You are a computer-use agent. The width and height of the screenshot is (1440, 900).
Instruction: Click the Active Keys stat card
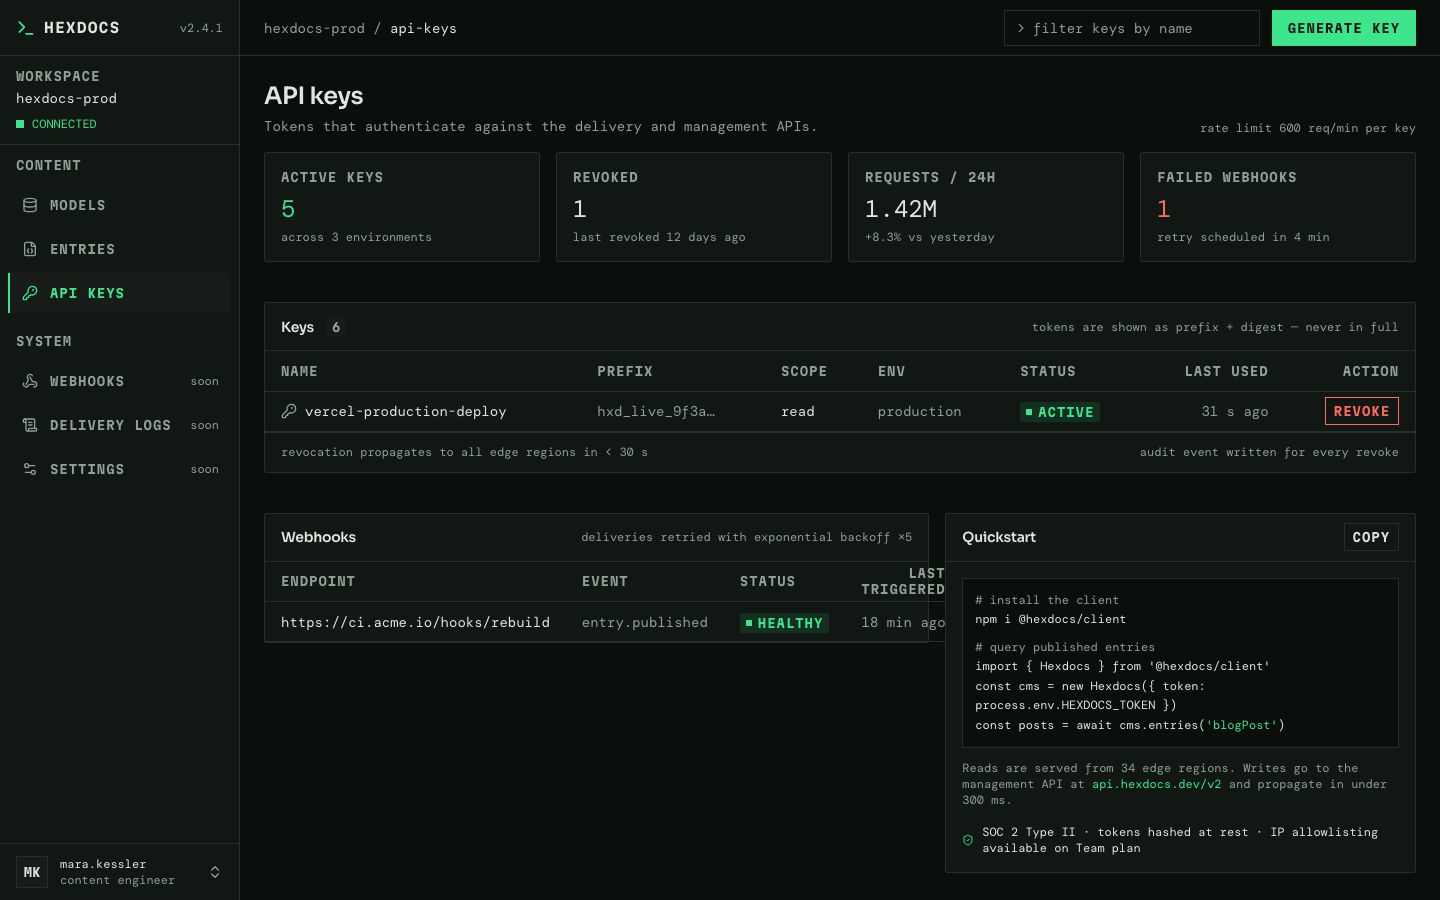coord(402,207)
